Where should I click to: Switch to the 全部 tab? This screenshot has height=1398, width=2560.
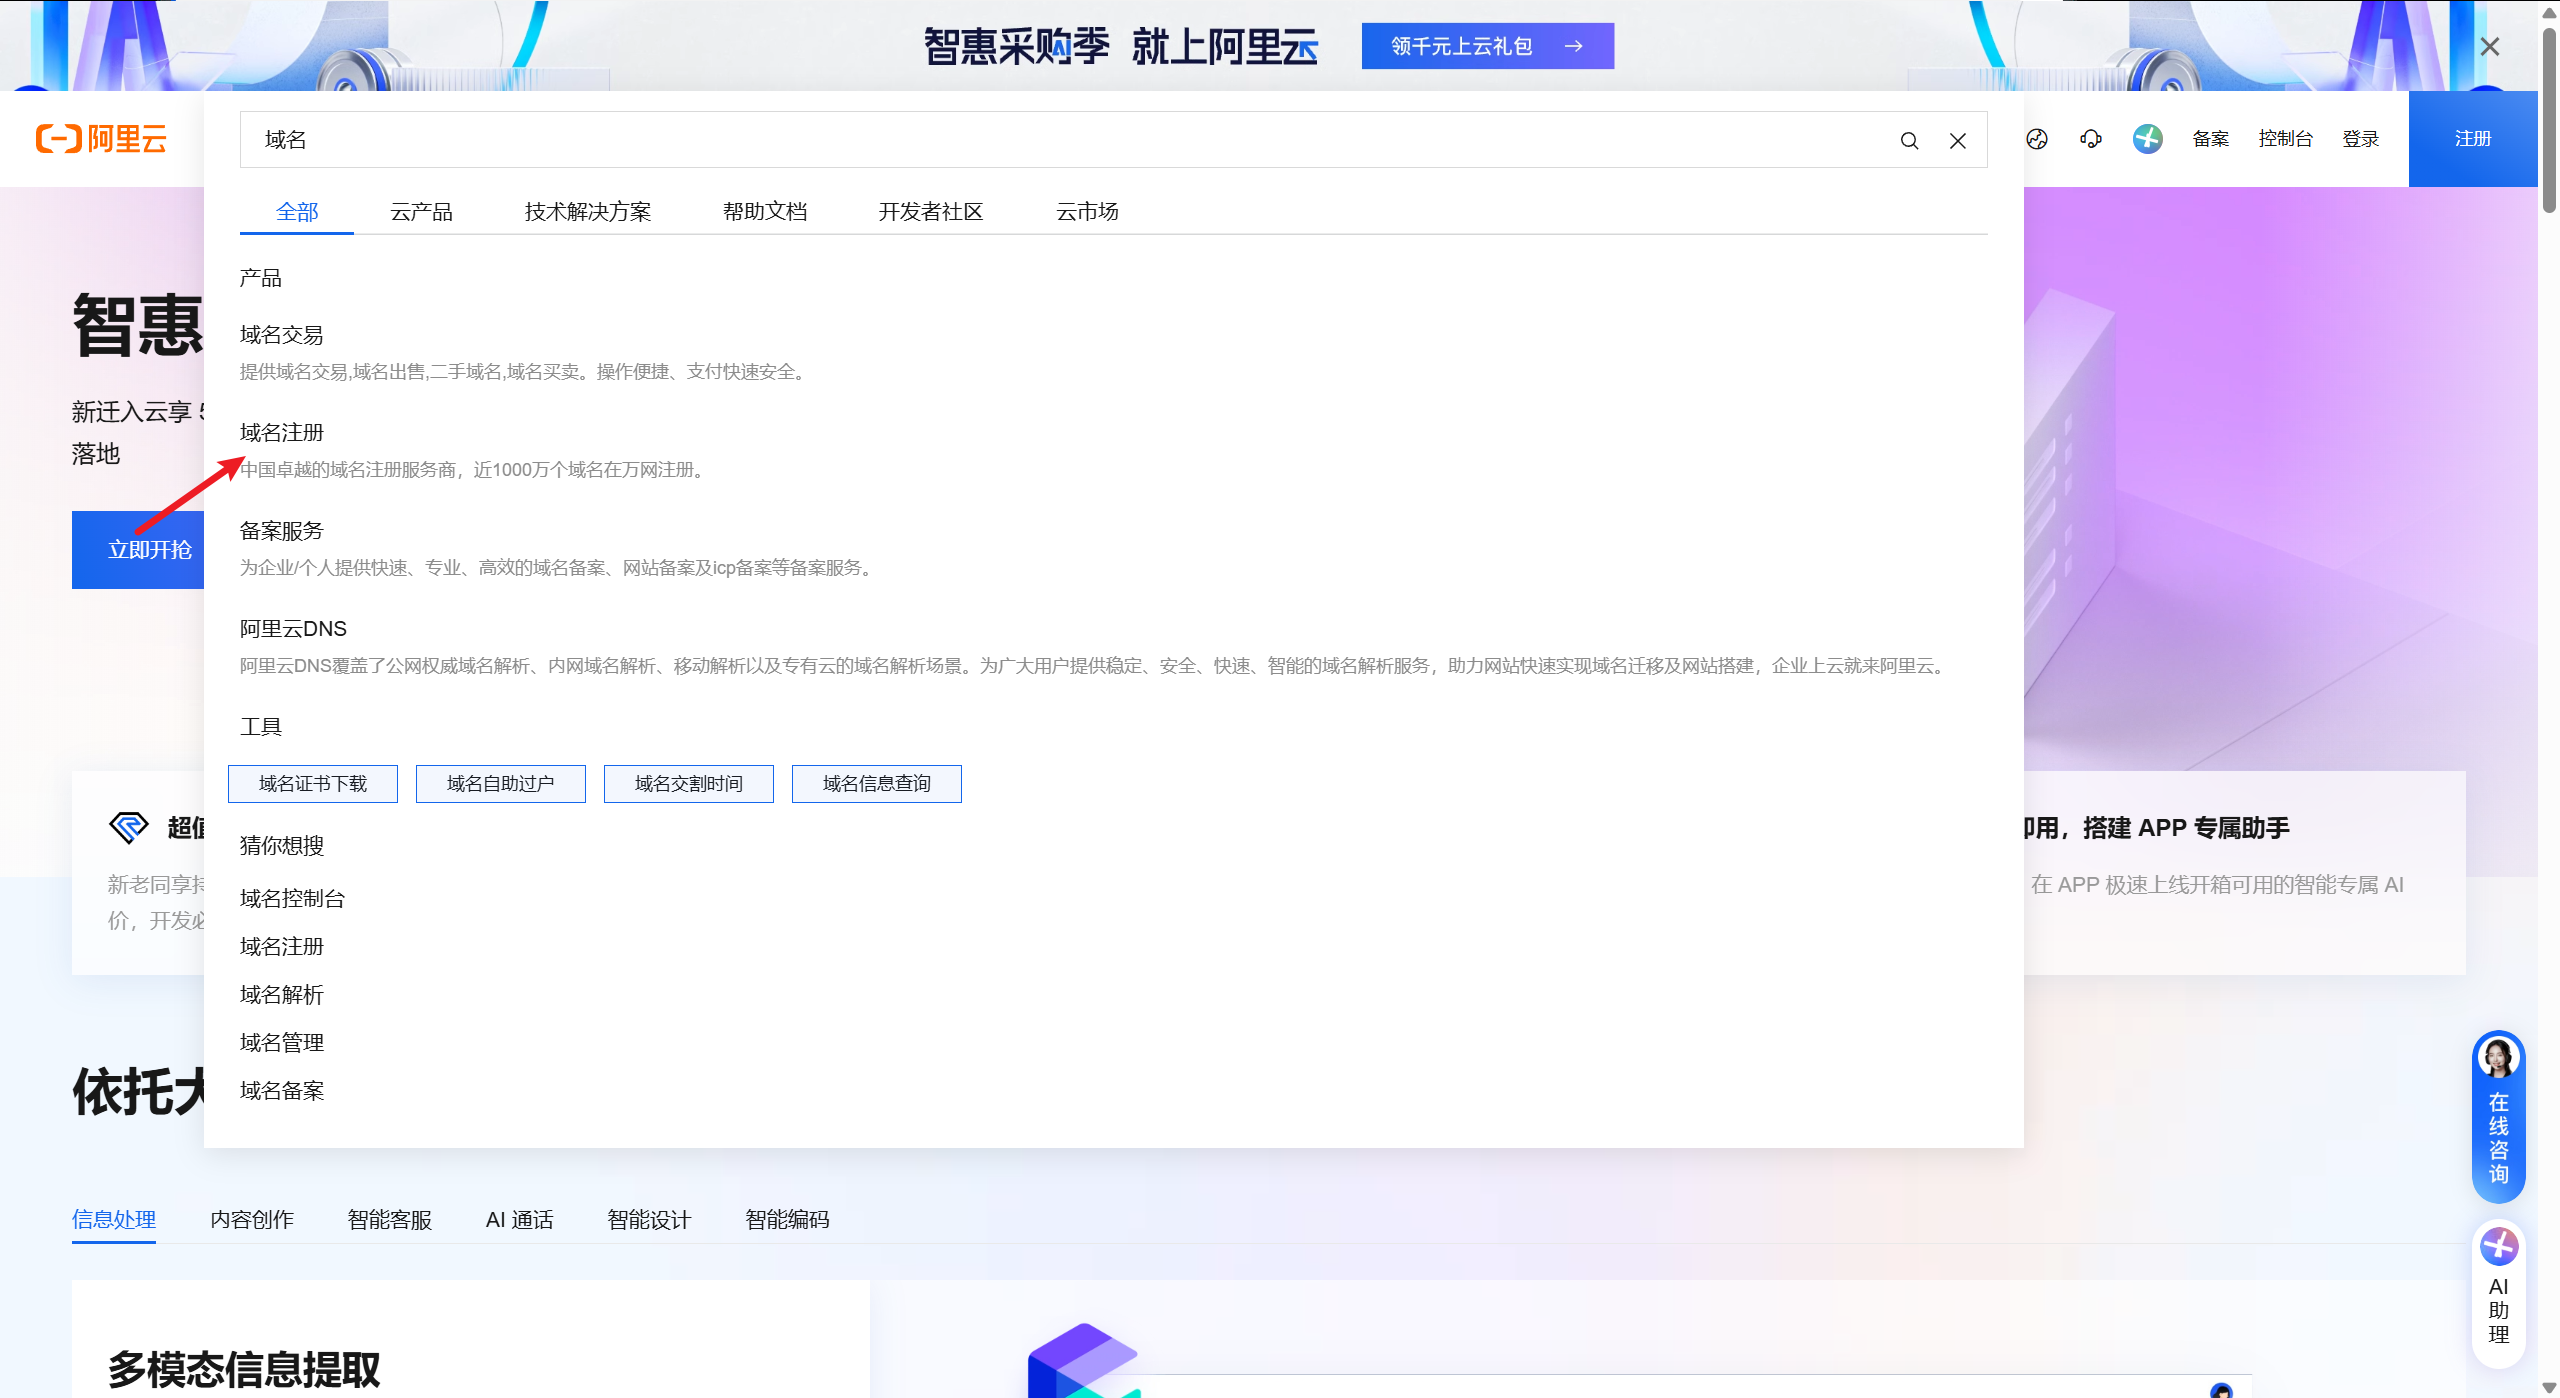click(x=297, y=212)
